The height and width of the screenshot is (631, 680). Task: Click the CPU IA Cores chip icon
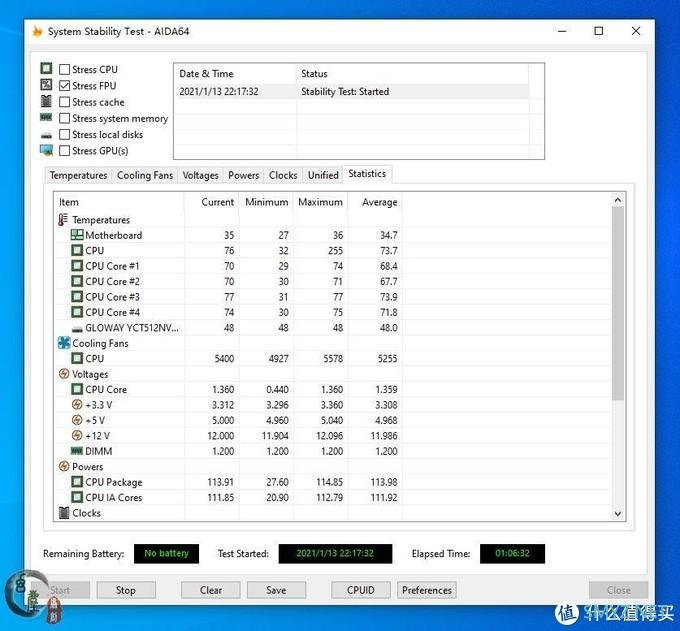point(77,497)
